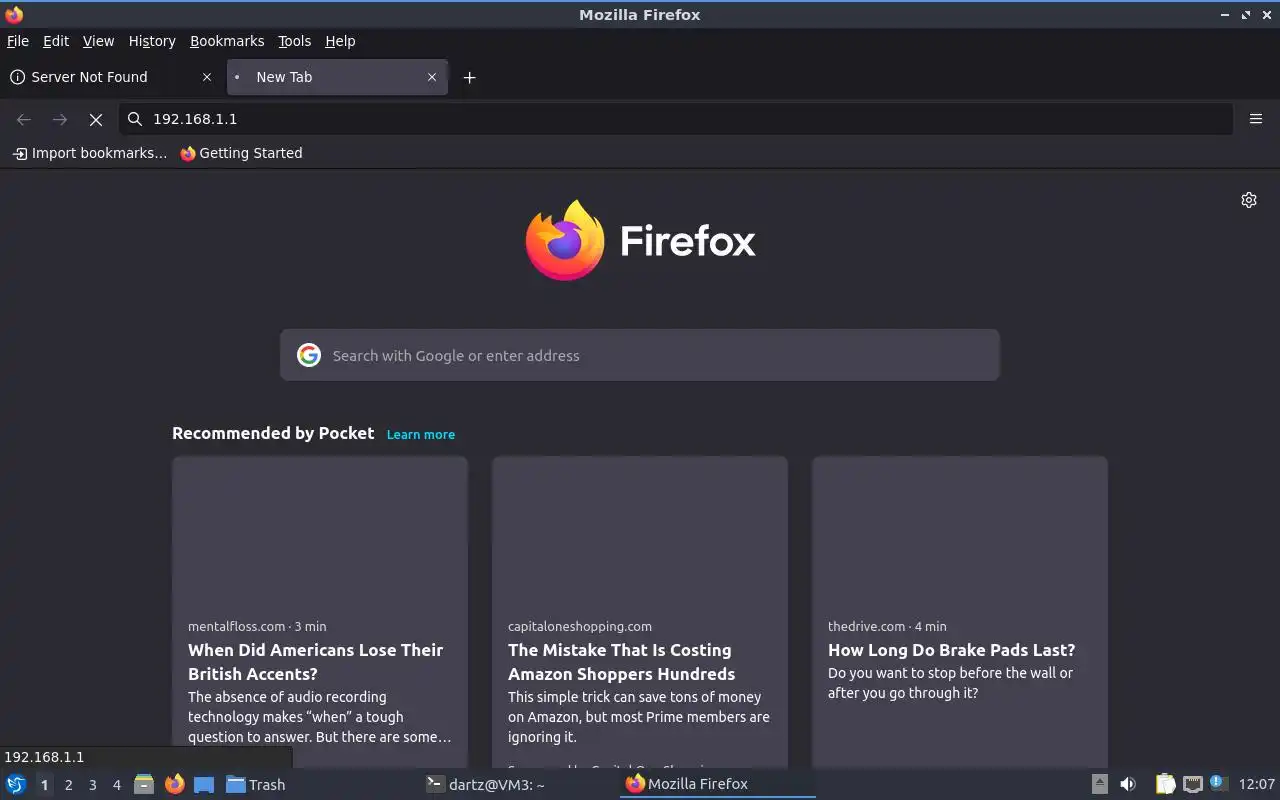Open the How Long Do Brake Pads Last article
The width and height of the screenshot is (1280, 800).
tap(952, 650)
